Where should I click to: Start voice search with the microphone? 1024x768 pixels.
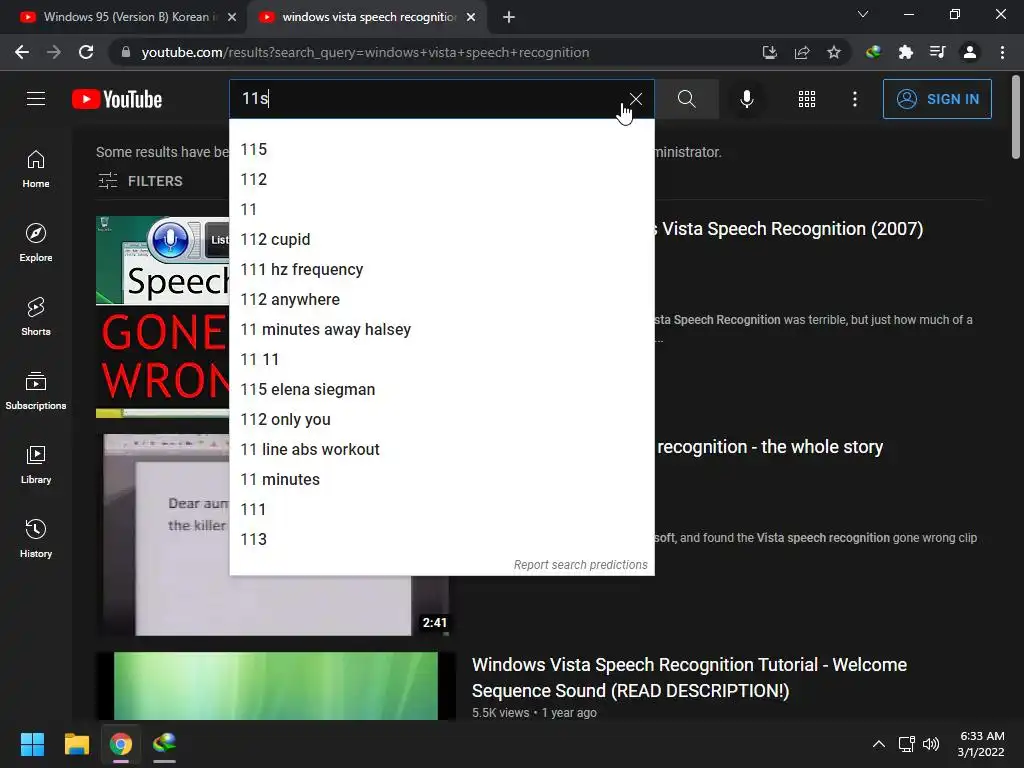[746, 99]
